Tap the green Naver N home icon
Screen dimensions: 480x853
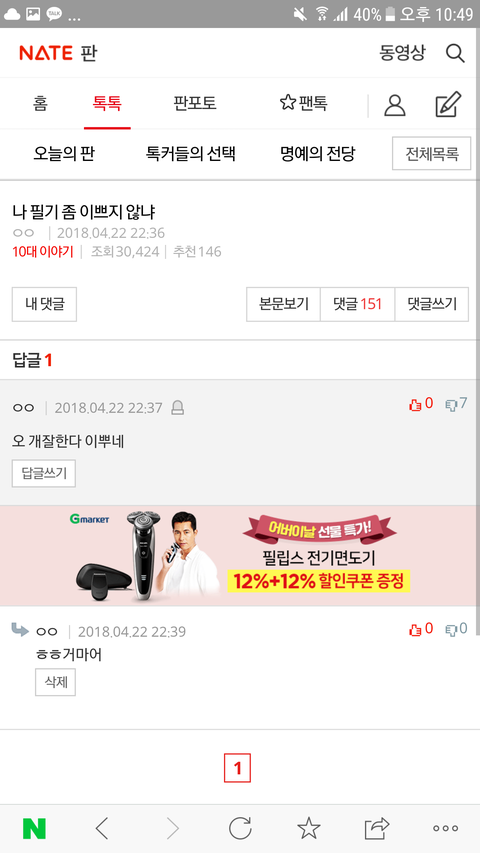coord(34,829)
